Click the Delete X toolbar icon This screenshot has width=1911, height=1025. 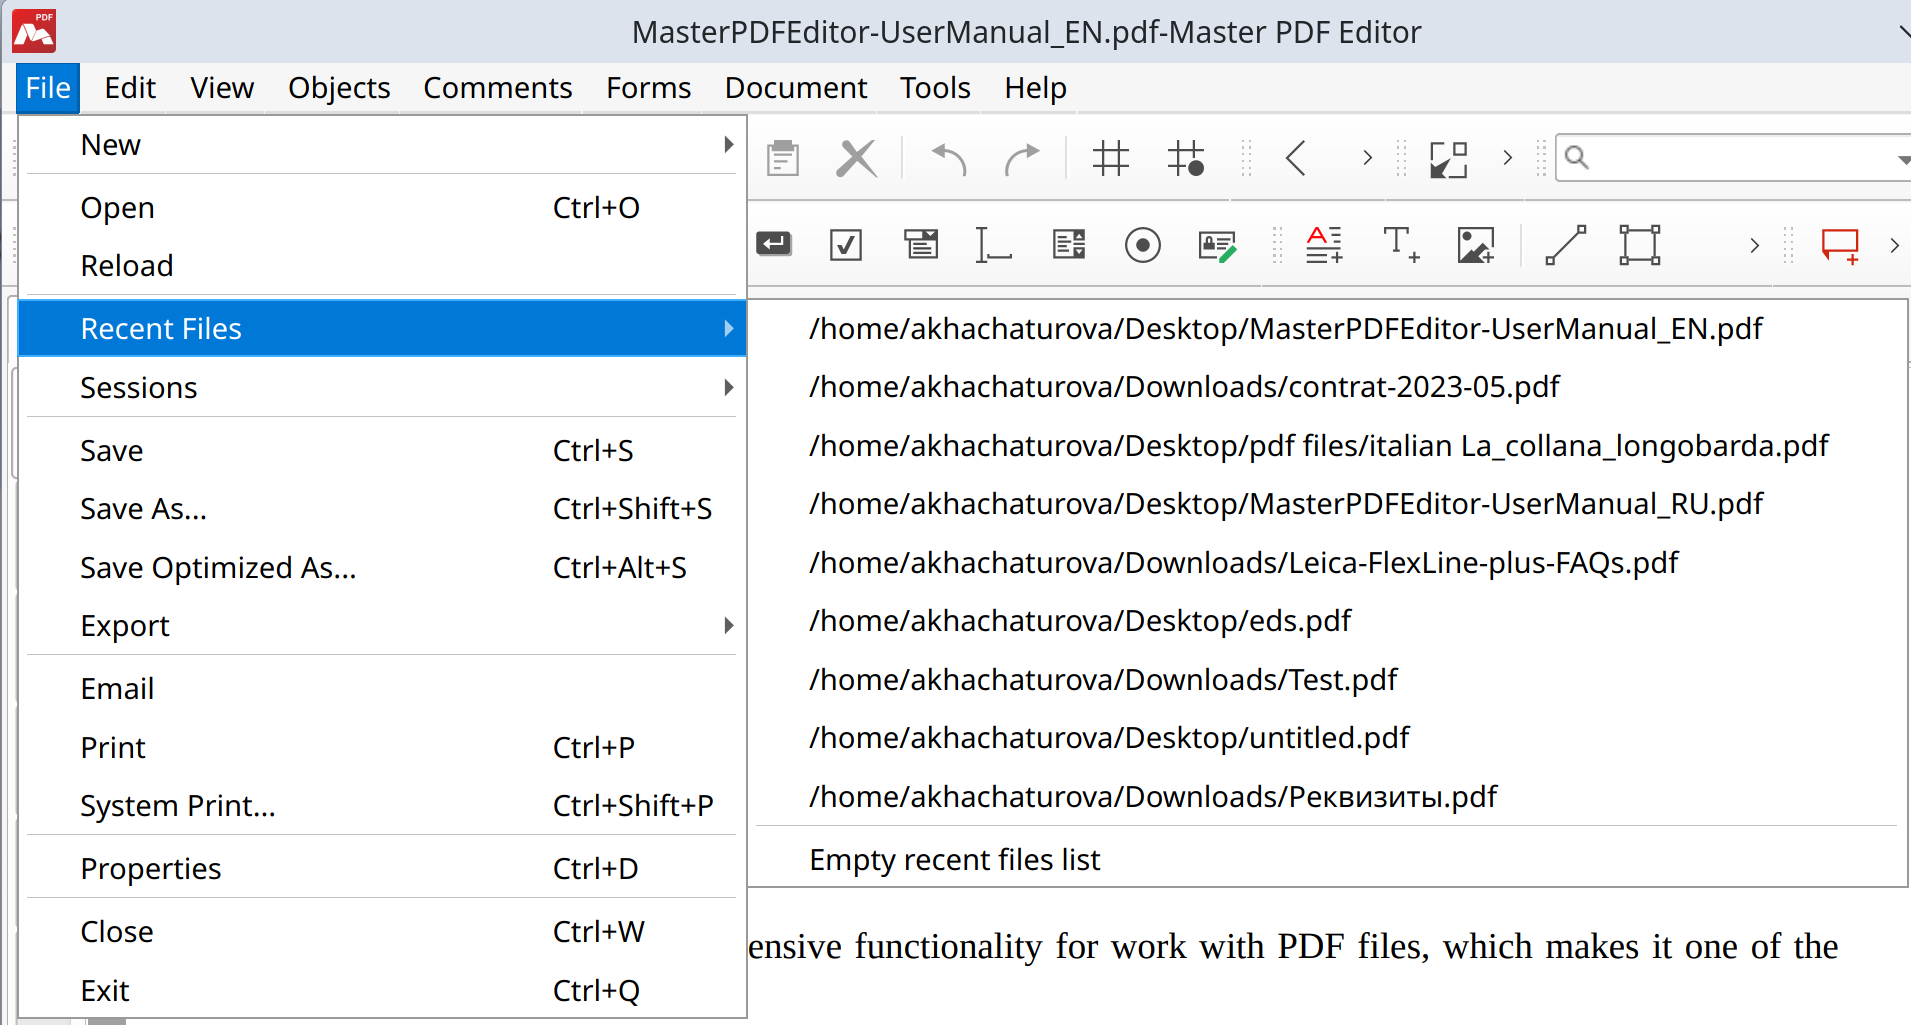click(857, 158)
